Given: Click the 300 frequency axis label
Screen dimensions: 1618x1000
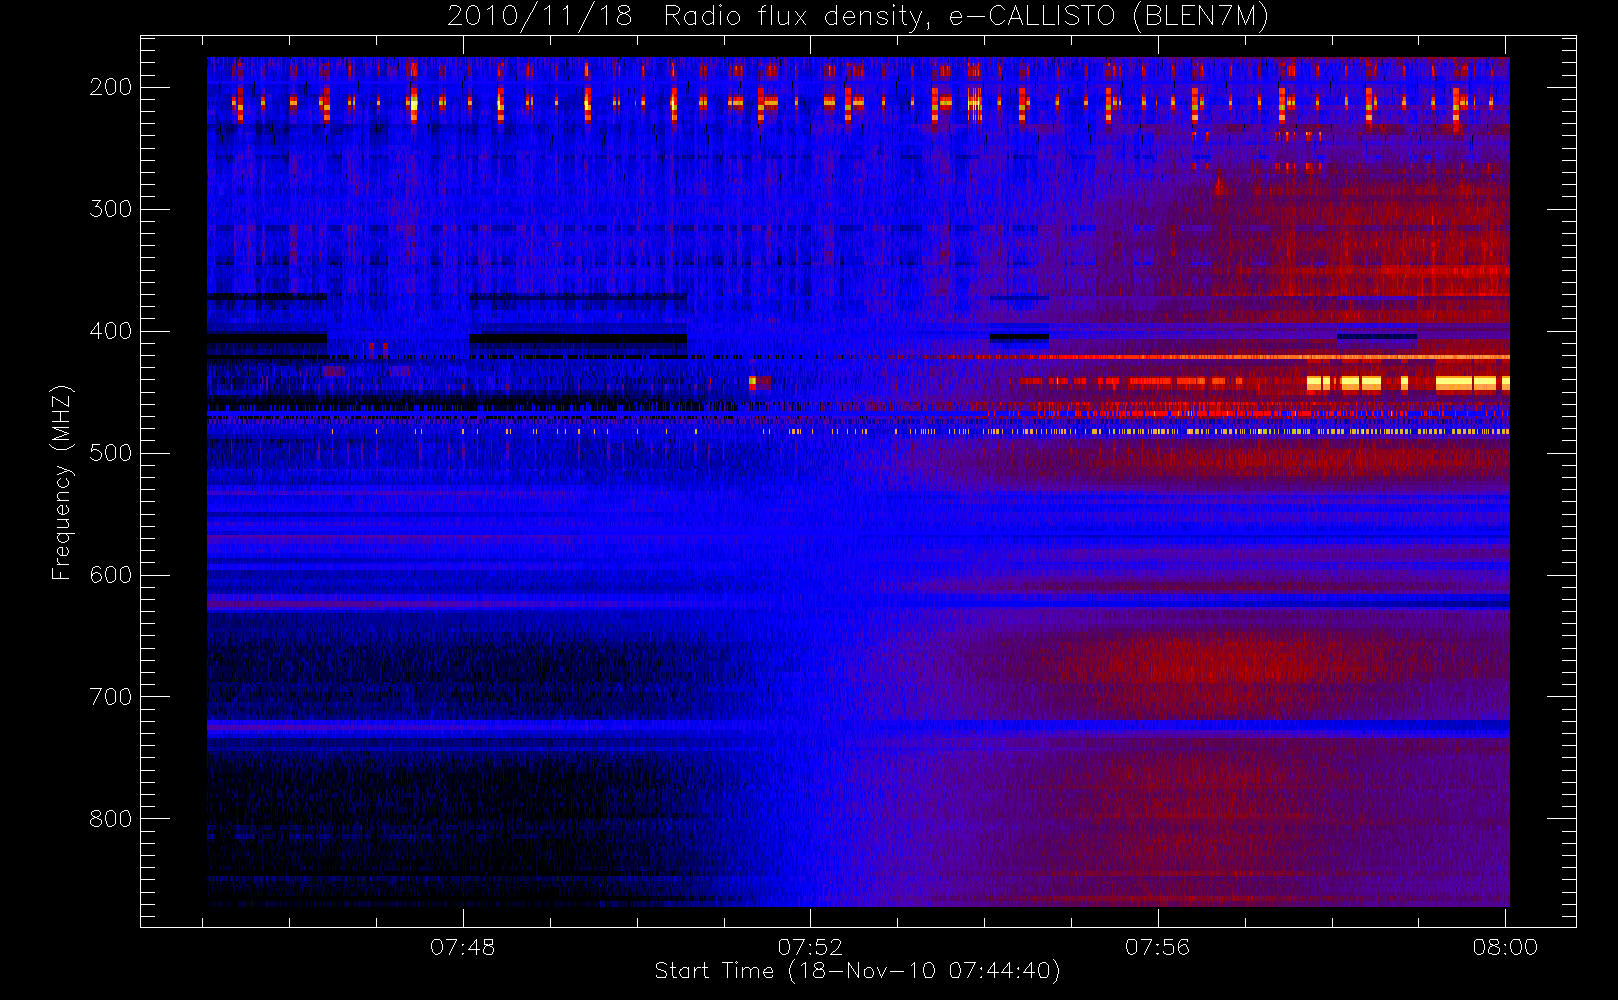Looking at the screenshot, I should tap(111, 209).
